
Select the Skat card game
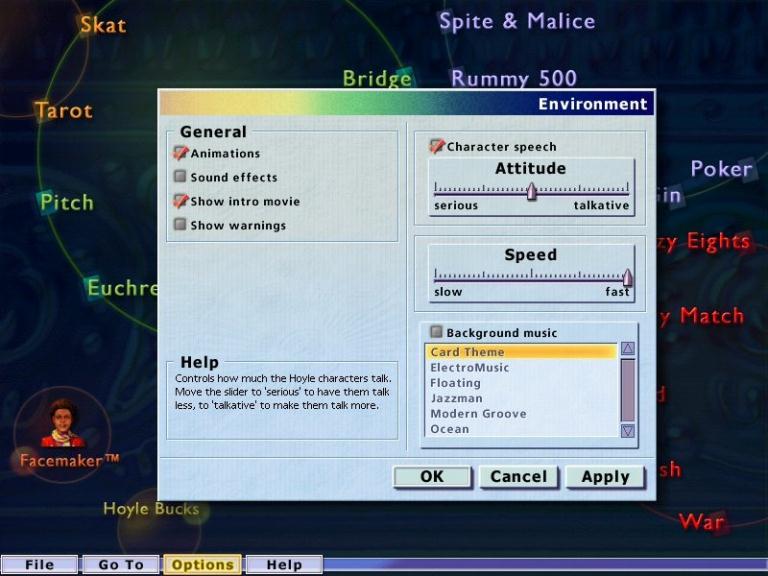[103, 24]
